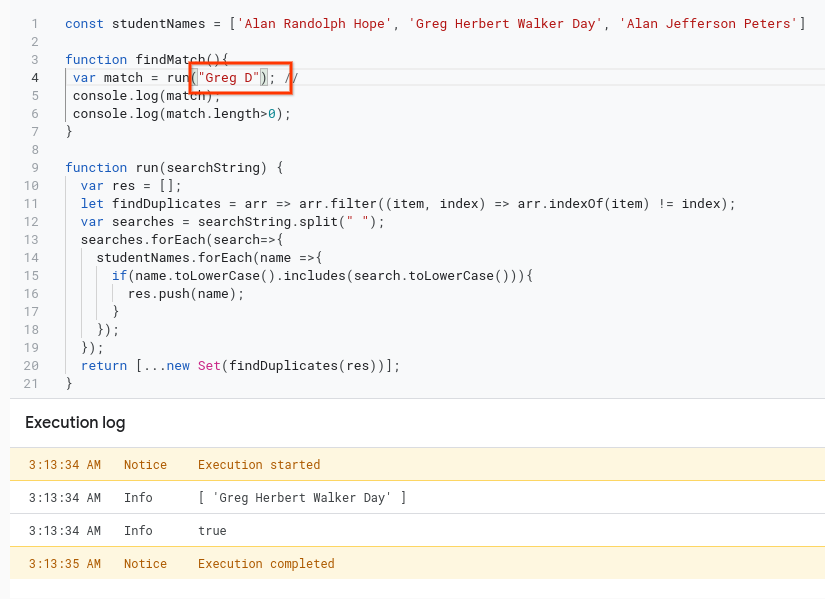Click 'var res = []' on line 10
The height and width of the screenshot is (599, 825).
coord(127,186)
